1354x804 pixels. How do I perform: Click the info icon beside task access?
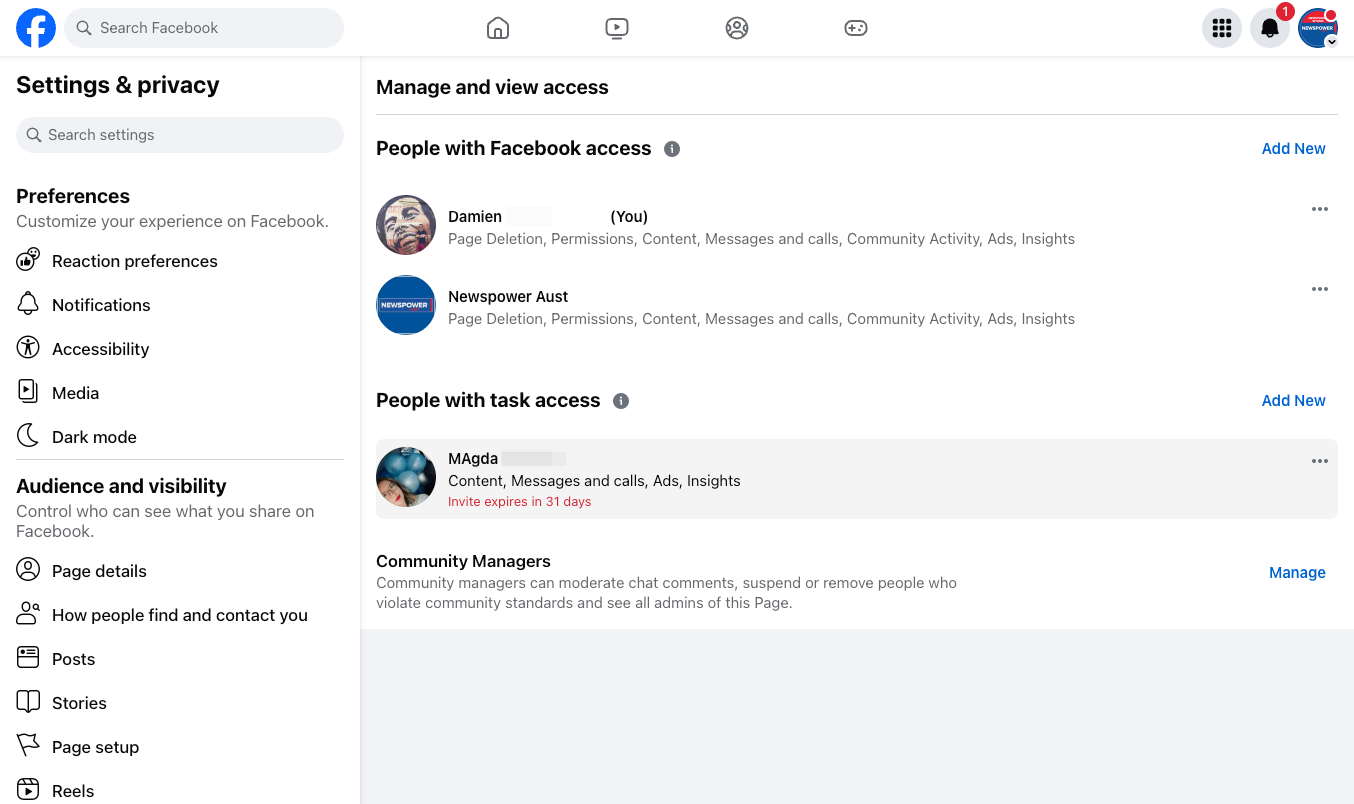click(x=621, y=401)
